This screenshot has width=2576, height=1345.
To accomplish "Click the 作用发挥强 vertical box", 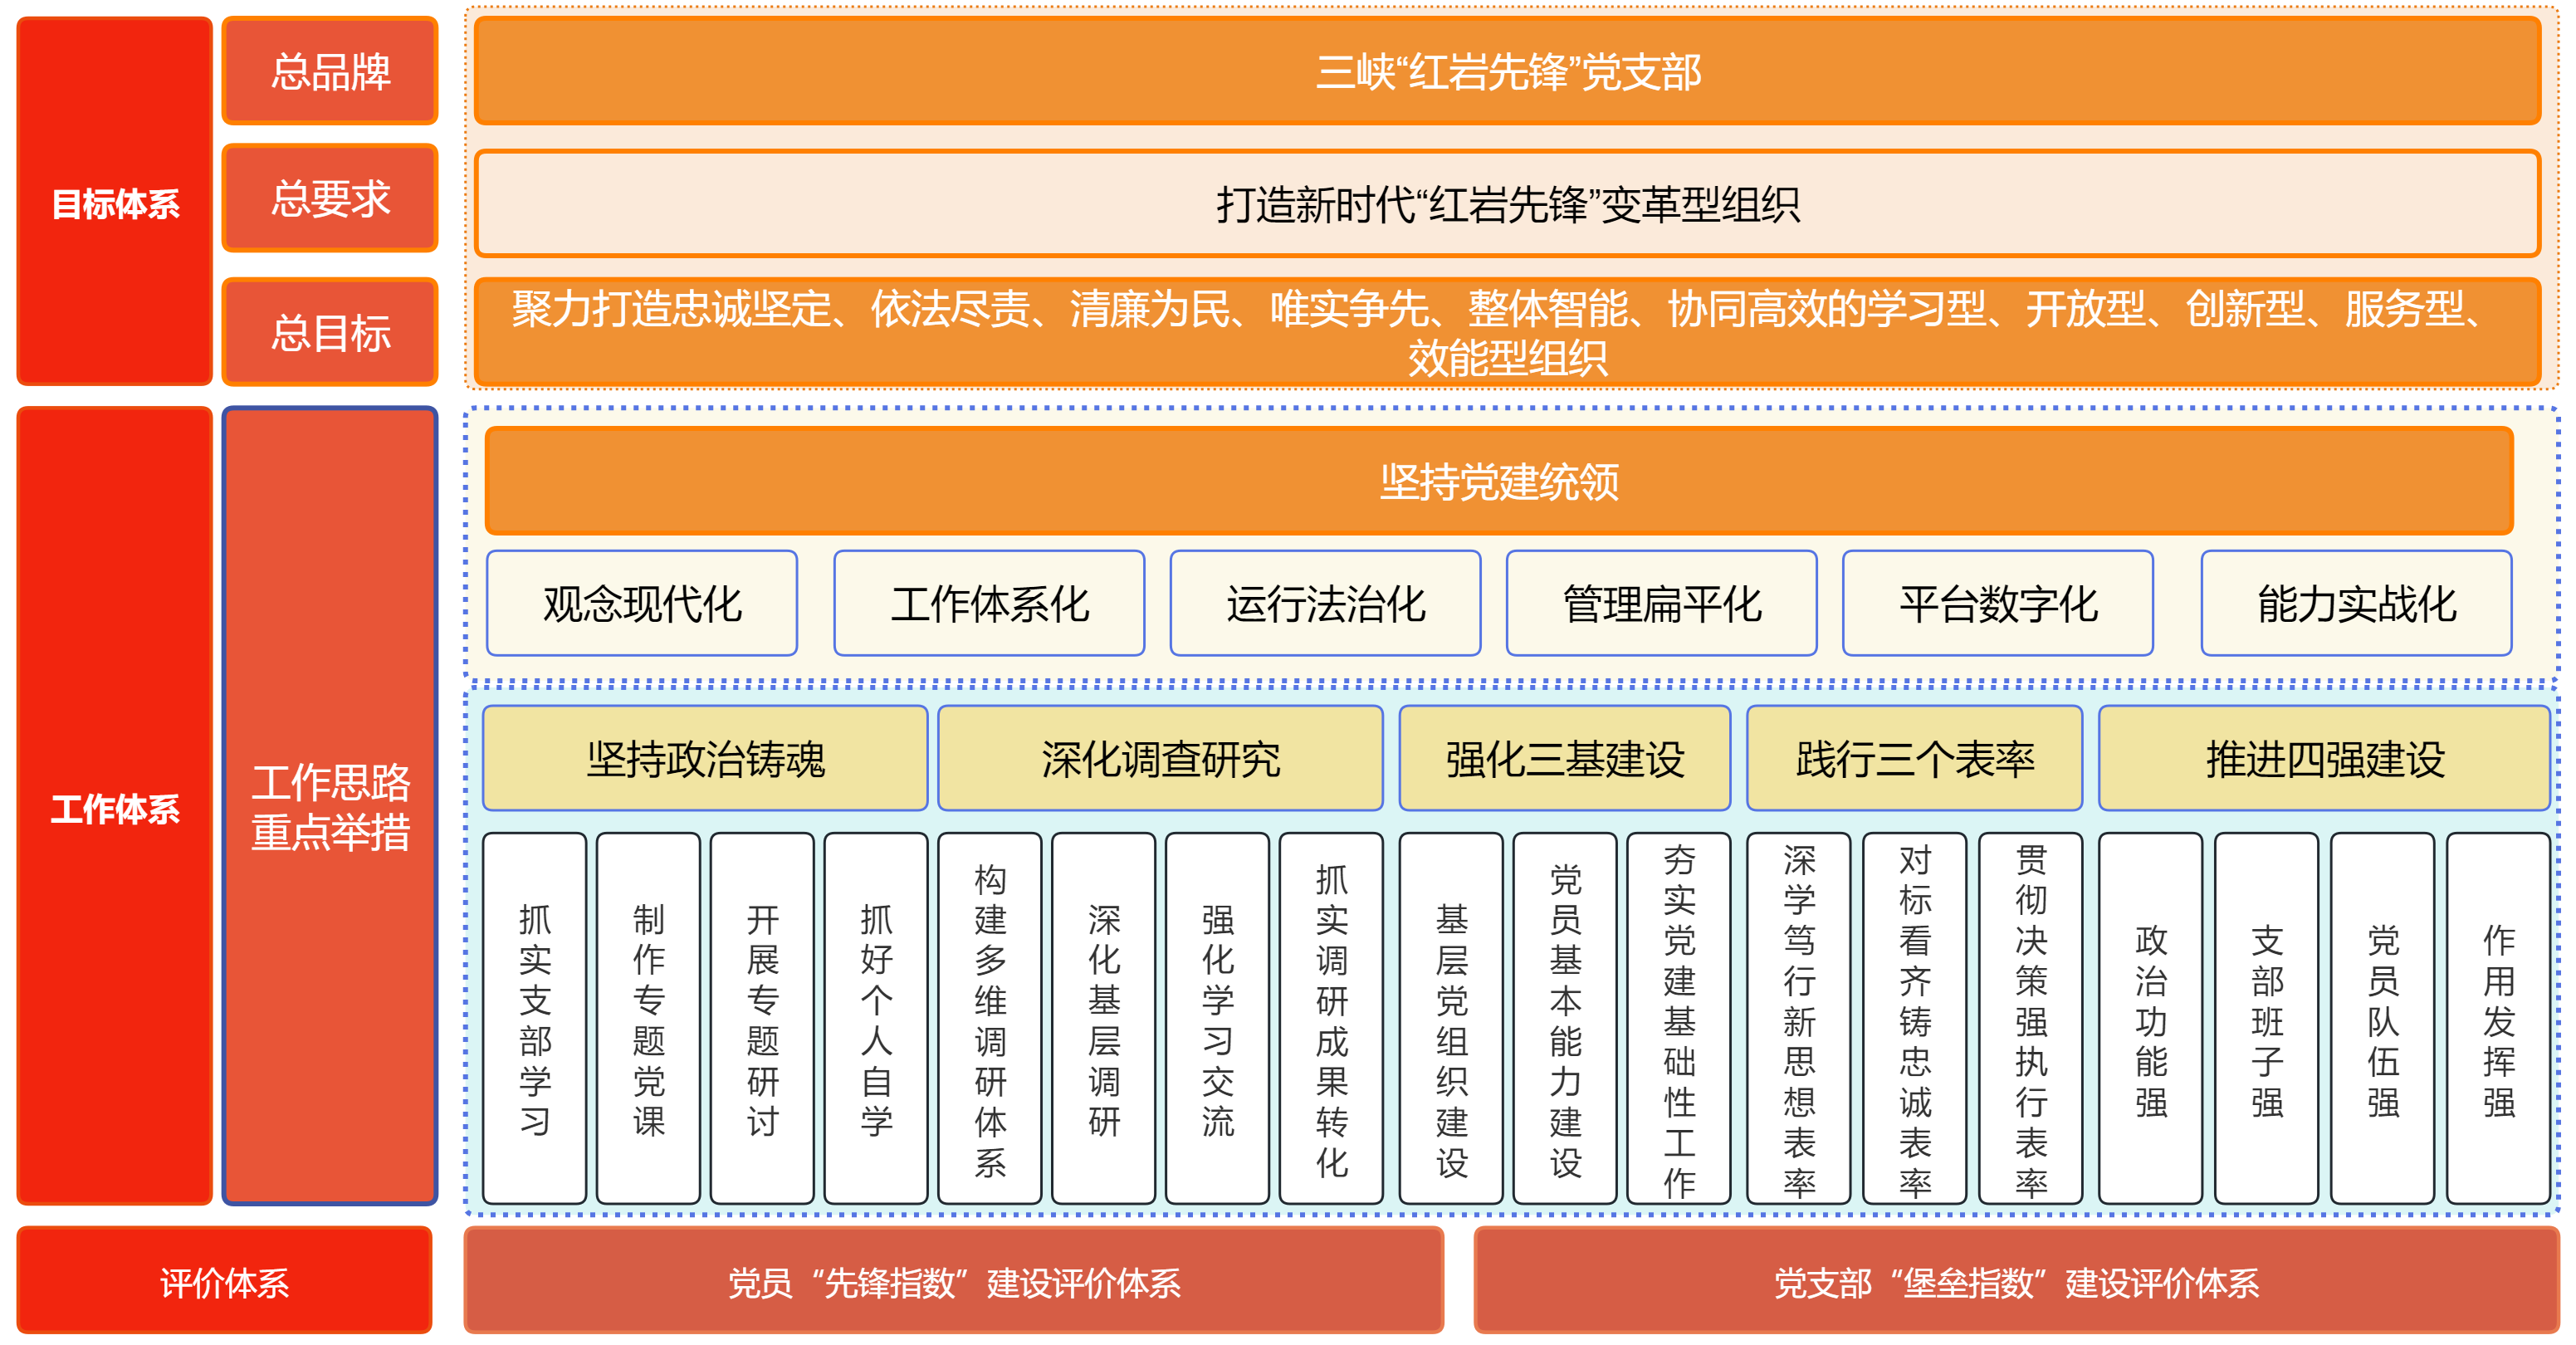I will click(2498, 1018).
